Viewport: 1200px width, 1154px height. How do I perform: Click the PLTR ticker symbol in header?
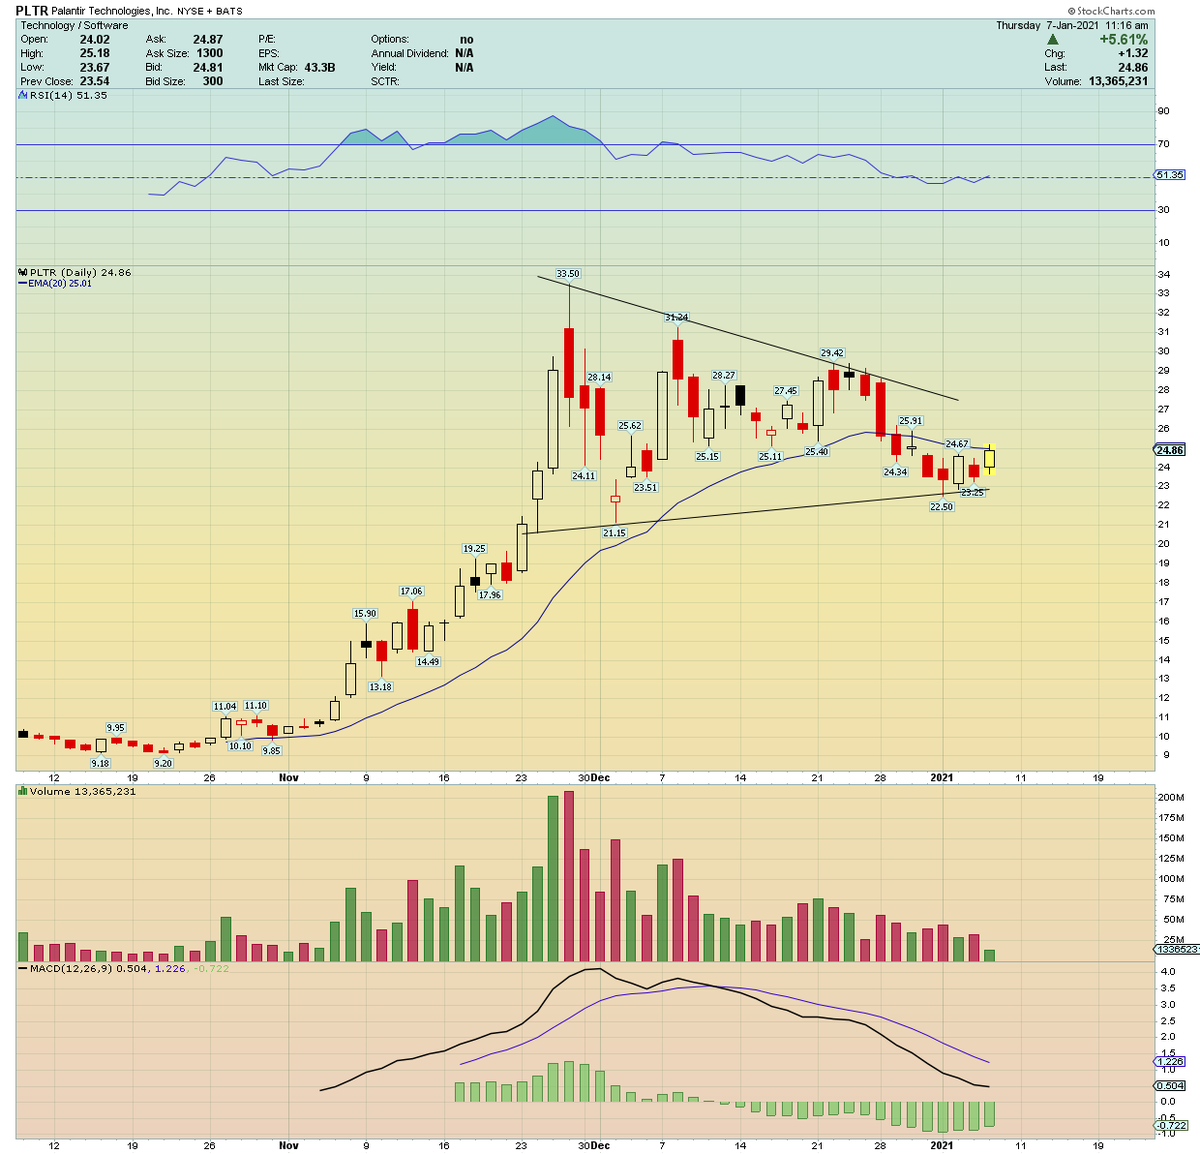point(32,11)
